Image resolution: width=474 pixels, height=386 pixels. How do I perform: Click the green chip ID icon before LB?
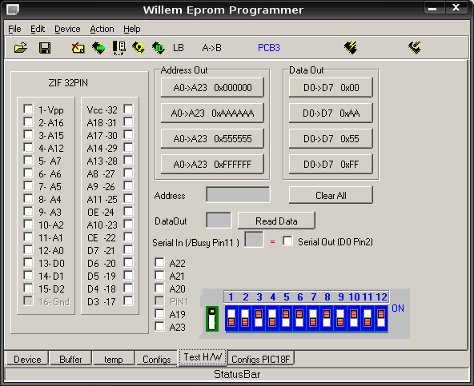(x=158, y=48)
